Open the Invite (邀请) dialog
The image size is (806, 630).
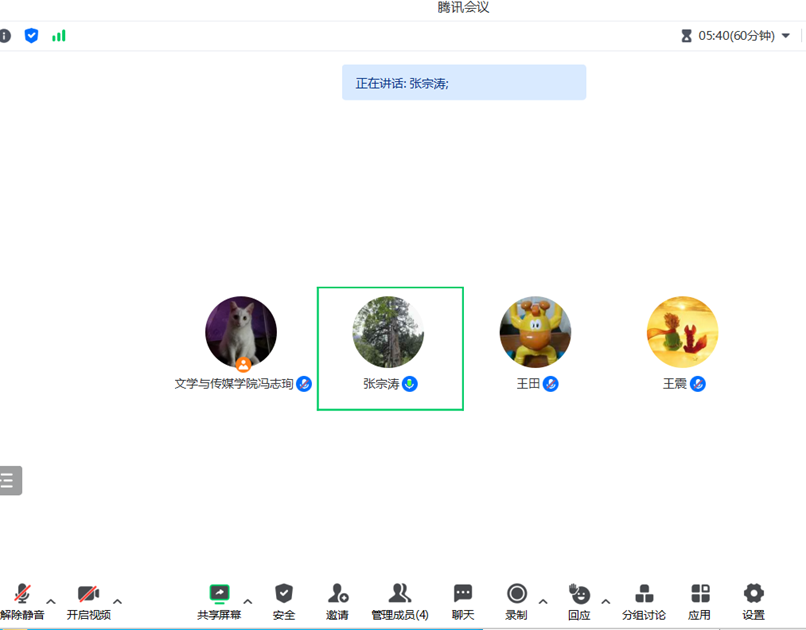338,601
